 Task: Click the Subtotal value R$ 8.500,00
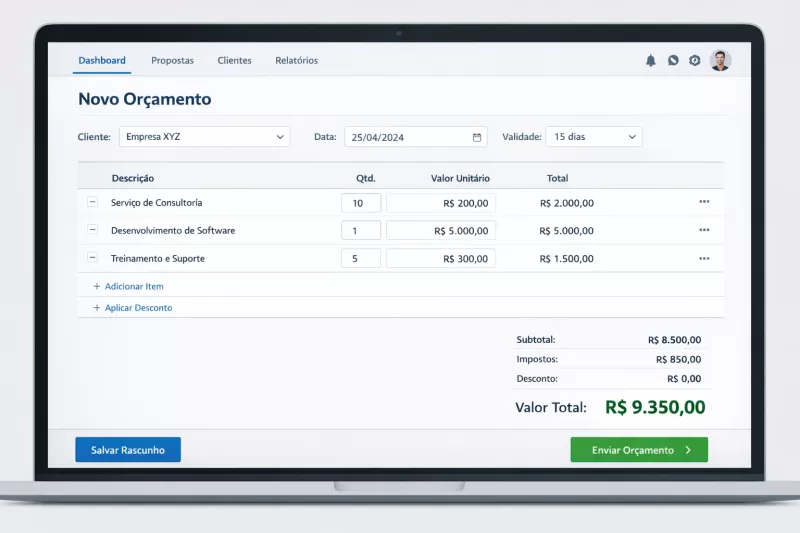[x=674, y=340]
